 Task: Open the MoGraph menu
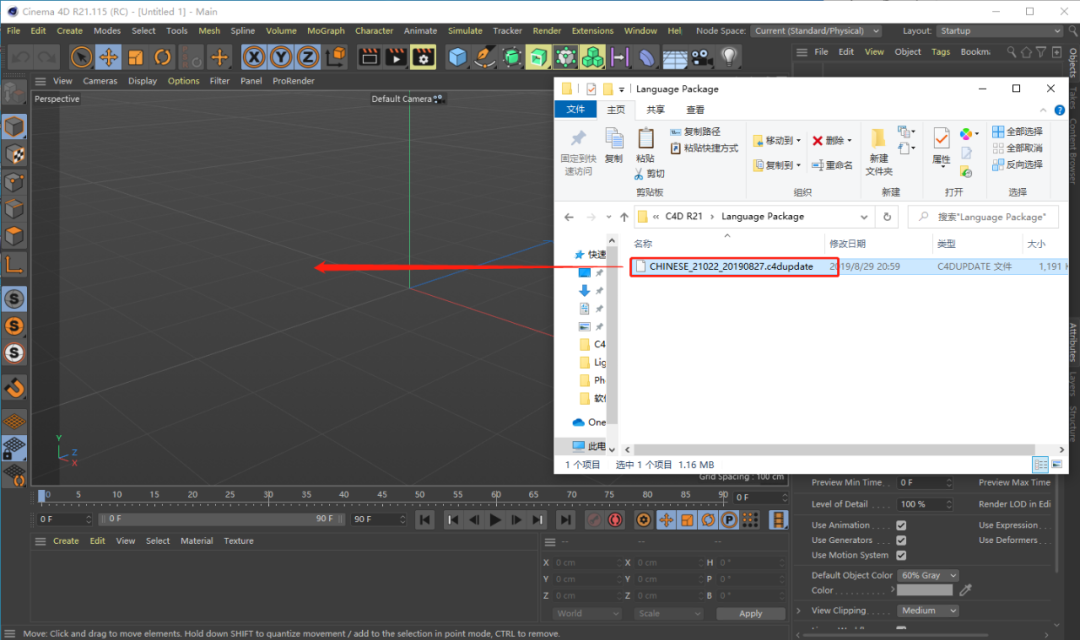[x=326, y=31]
